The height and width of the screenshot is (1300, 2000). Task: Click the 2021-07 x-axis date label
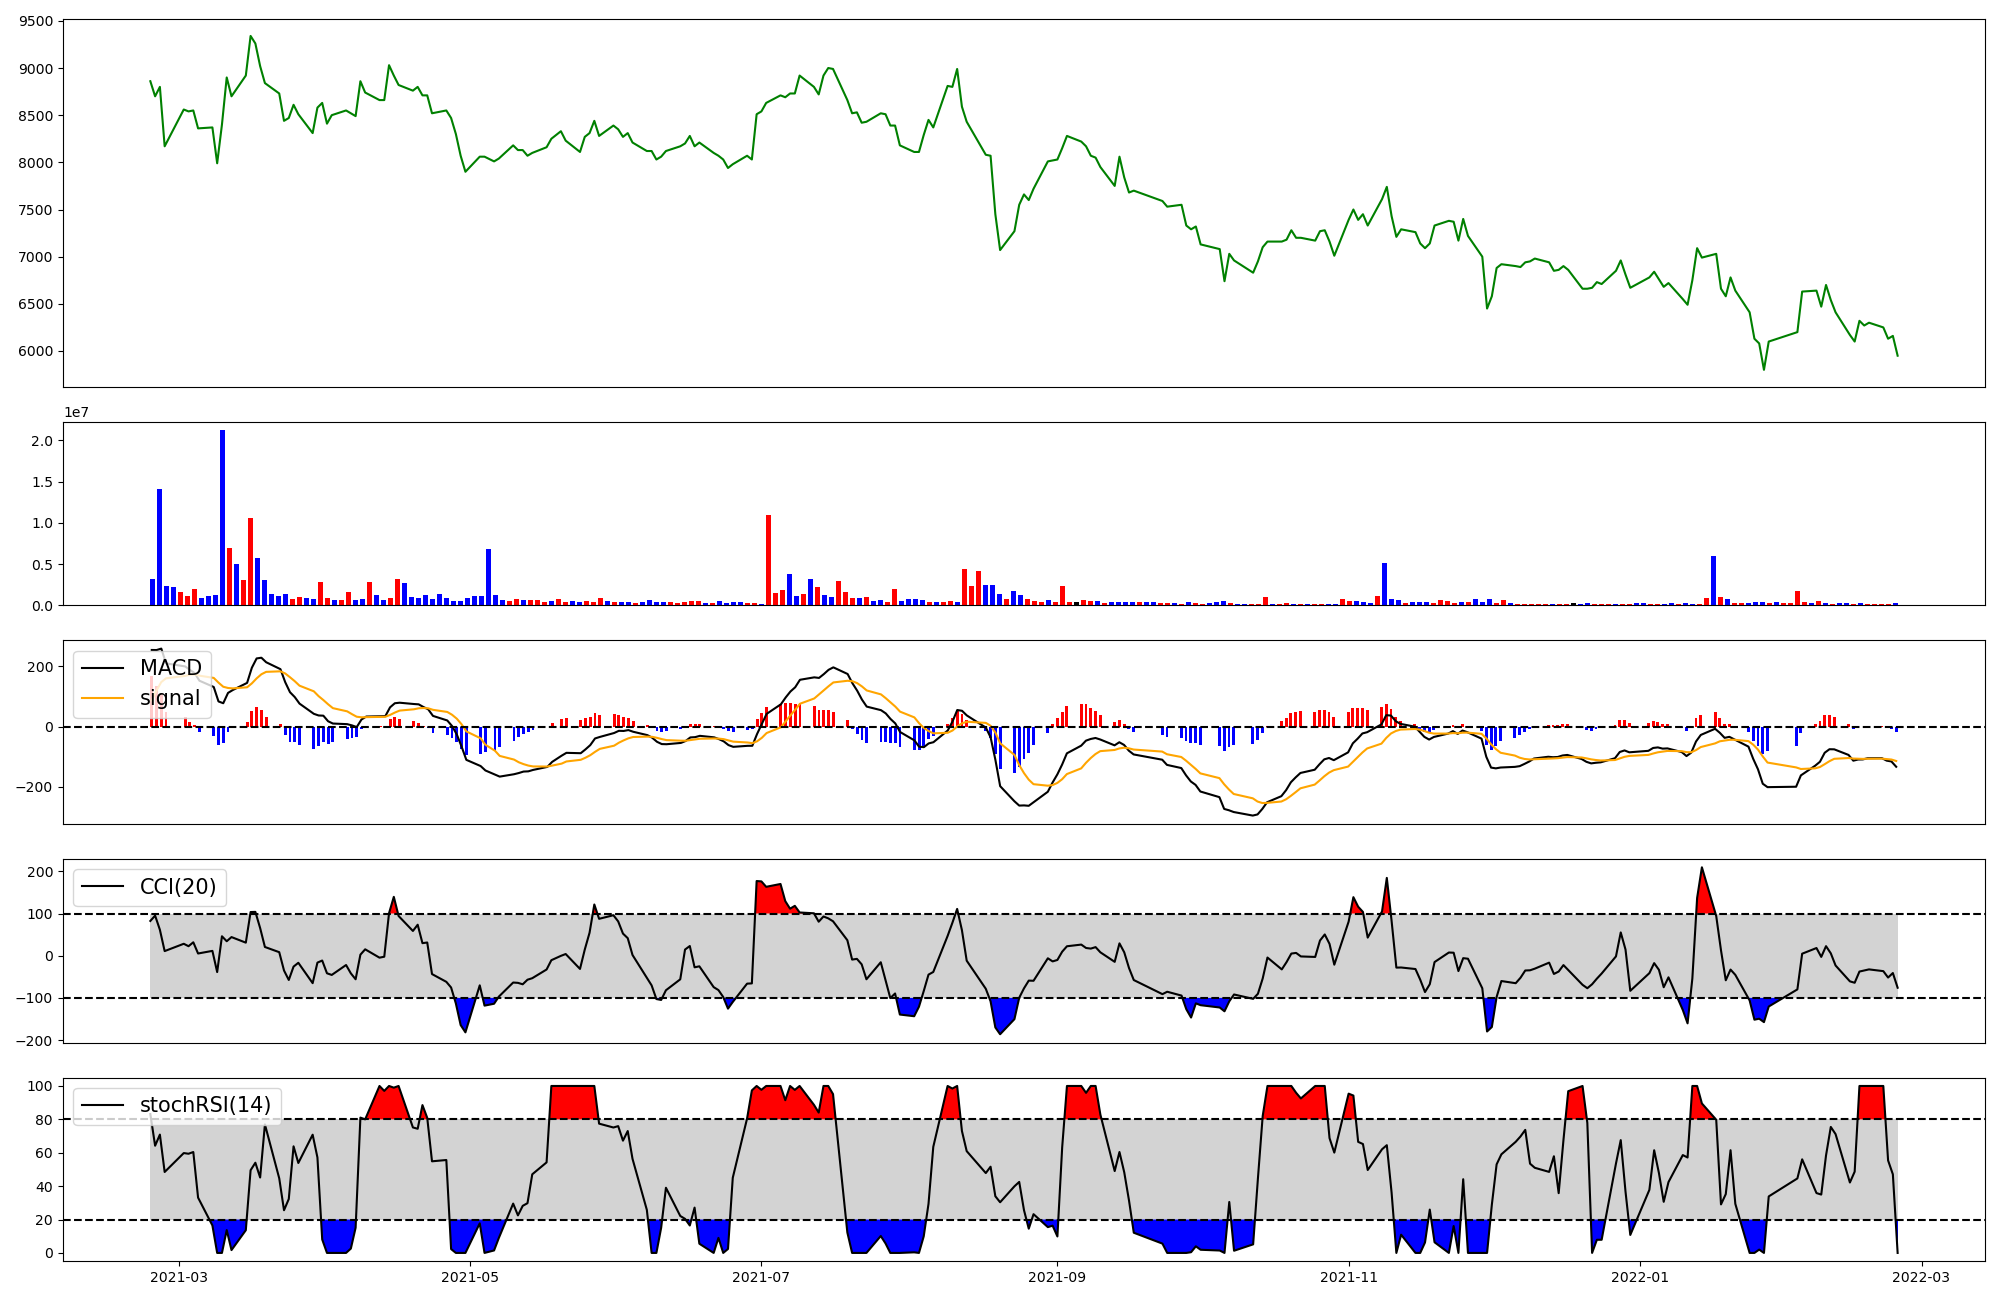point(762,1277)
